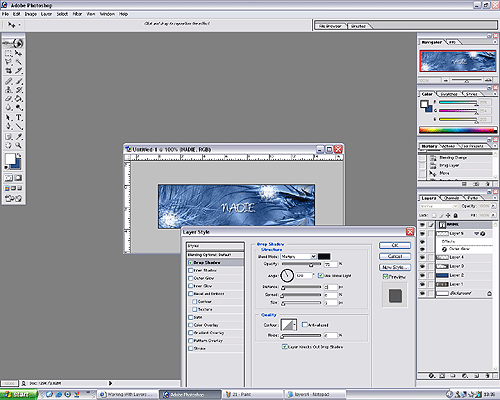
Task: Select the Move tool
Action: [19, 53]
